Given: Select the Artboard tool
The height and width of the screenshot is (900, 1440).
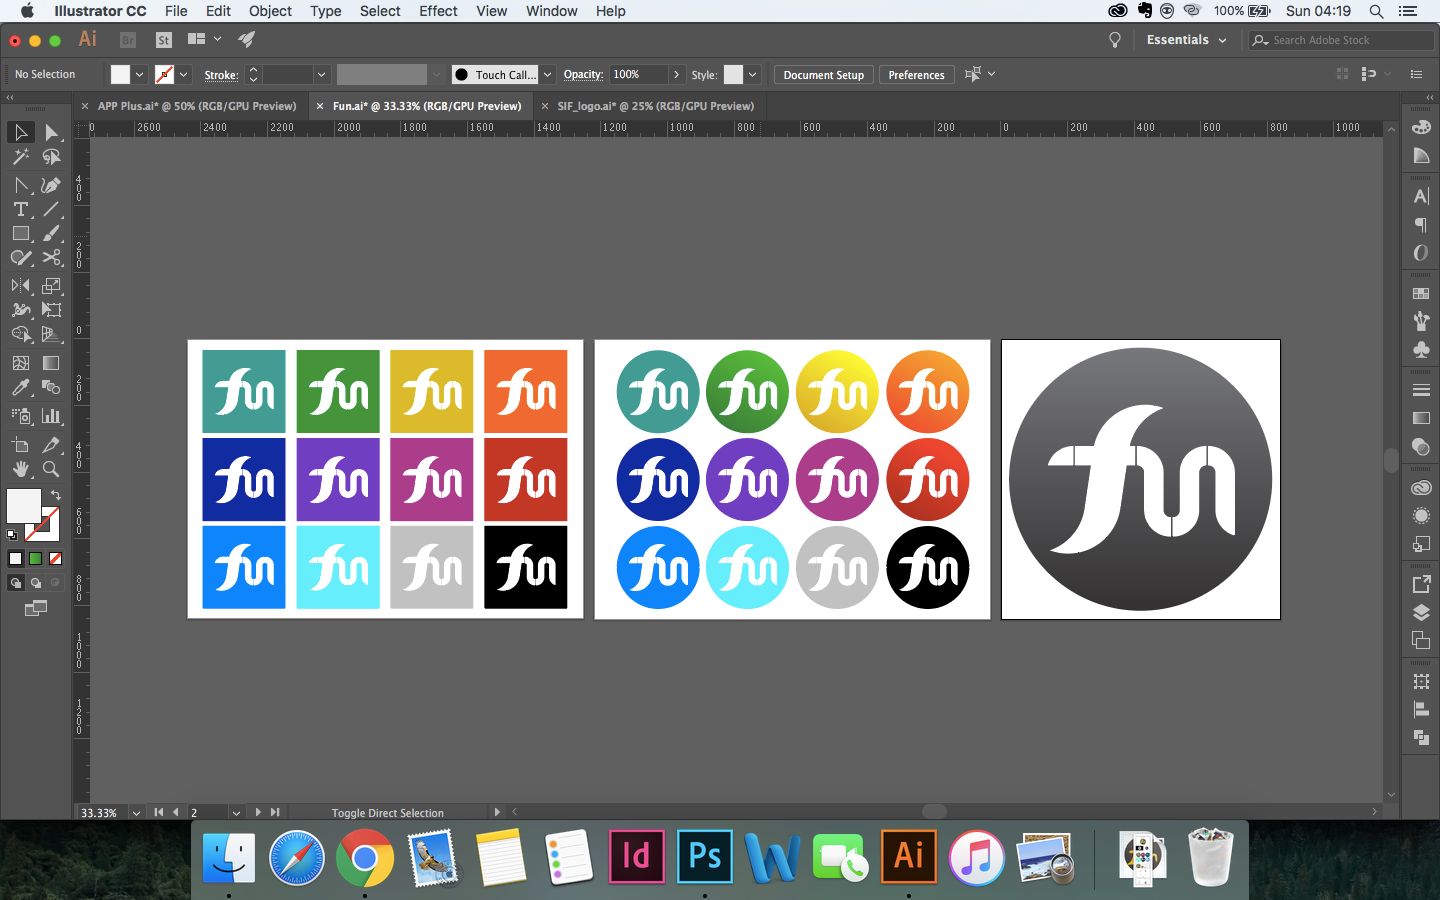Looking at the screenshot, I should coord(20,444).
